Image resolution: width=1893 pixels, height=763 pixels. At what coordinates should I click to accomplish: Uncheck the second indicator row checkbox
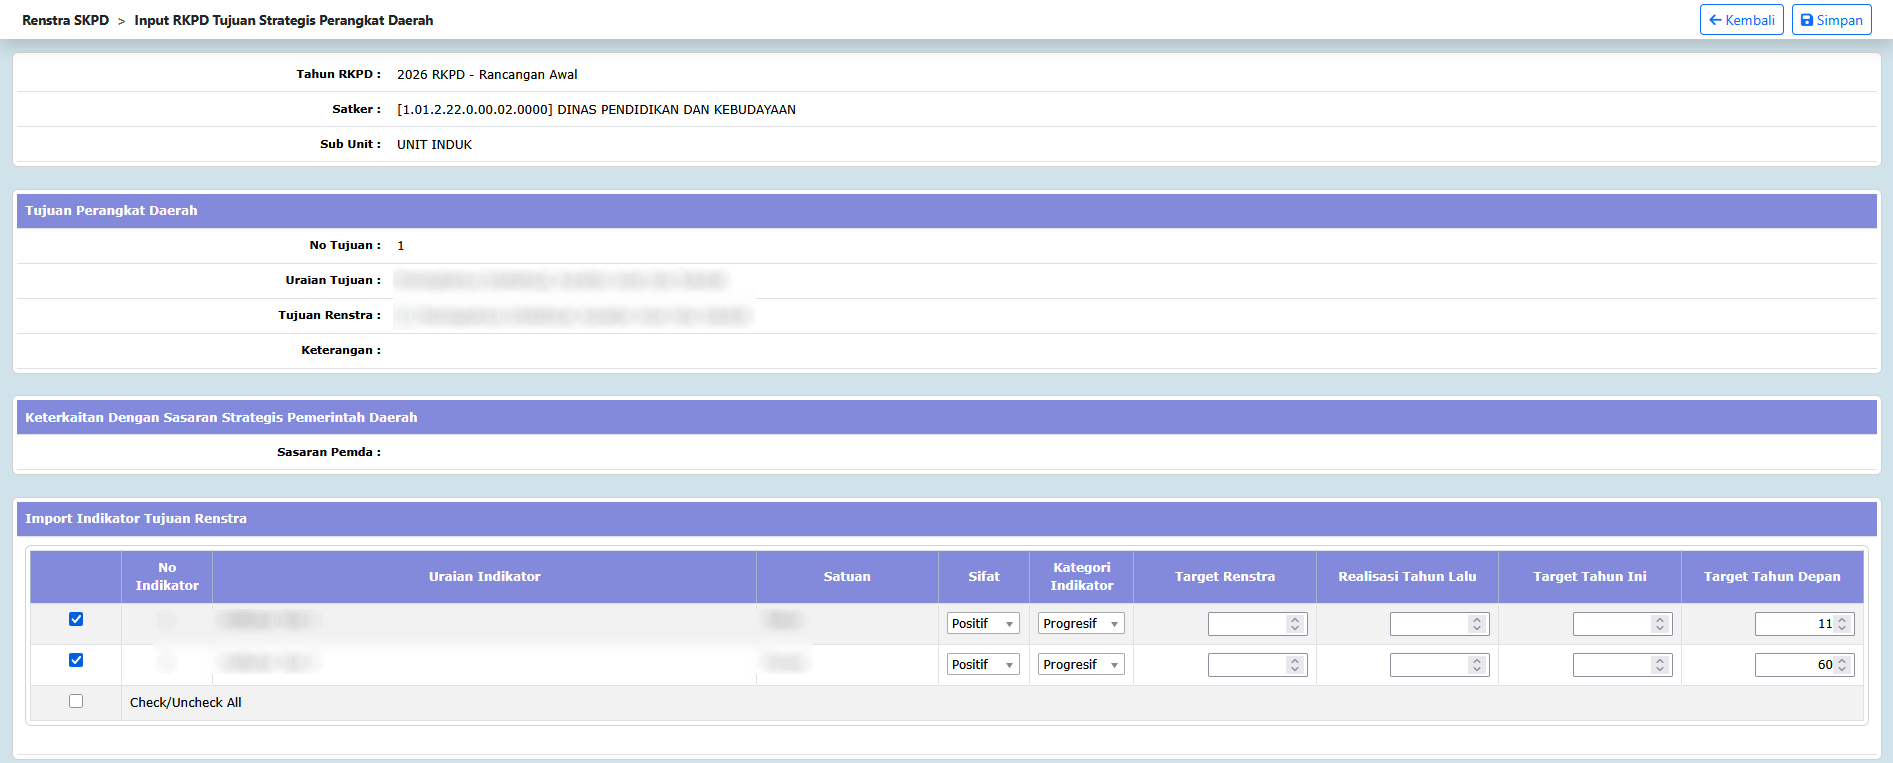(x=76, y=660)
